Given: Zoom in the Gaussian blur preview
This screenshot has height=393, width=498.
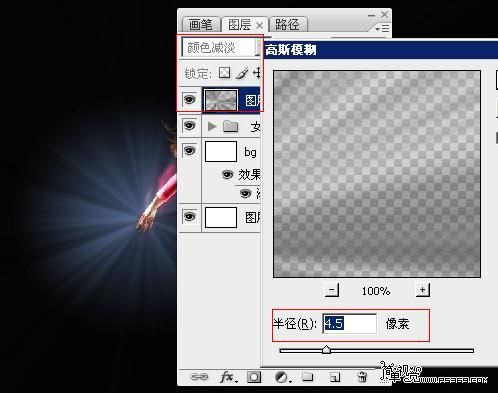Looking at the screenshot, I should 423,290.
